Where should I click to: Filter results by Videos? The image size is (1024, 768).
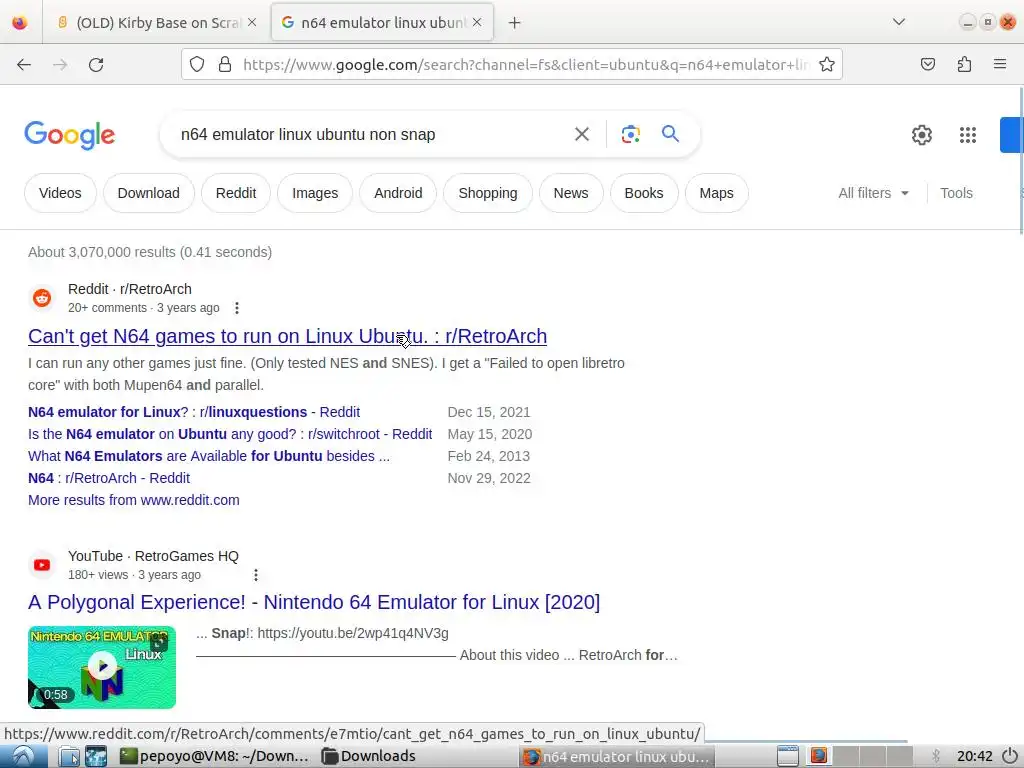[x=60, y=193]
